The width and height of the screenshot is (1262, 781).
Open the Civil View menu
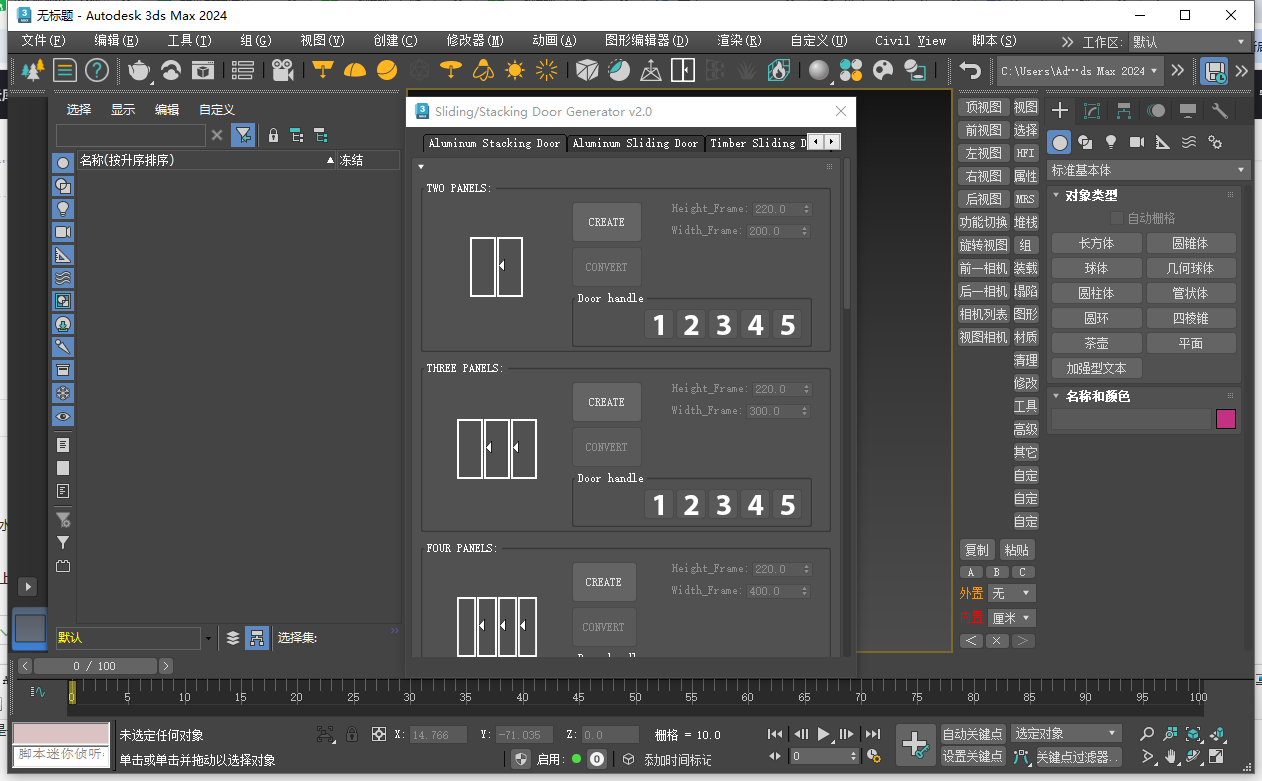[910, 41]
